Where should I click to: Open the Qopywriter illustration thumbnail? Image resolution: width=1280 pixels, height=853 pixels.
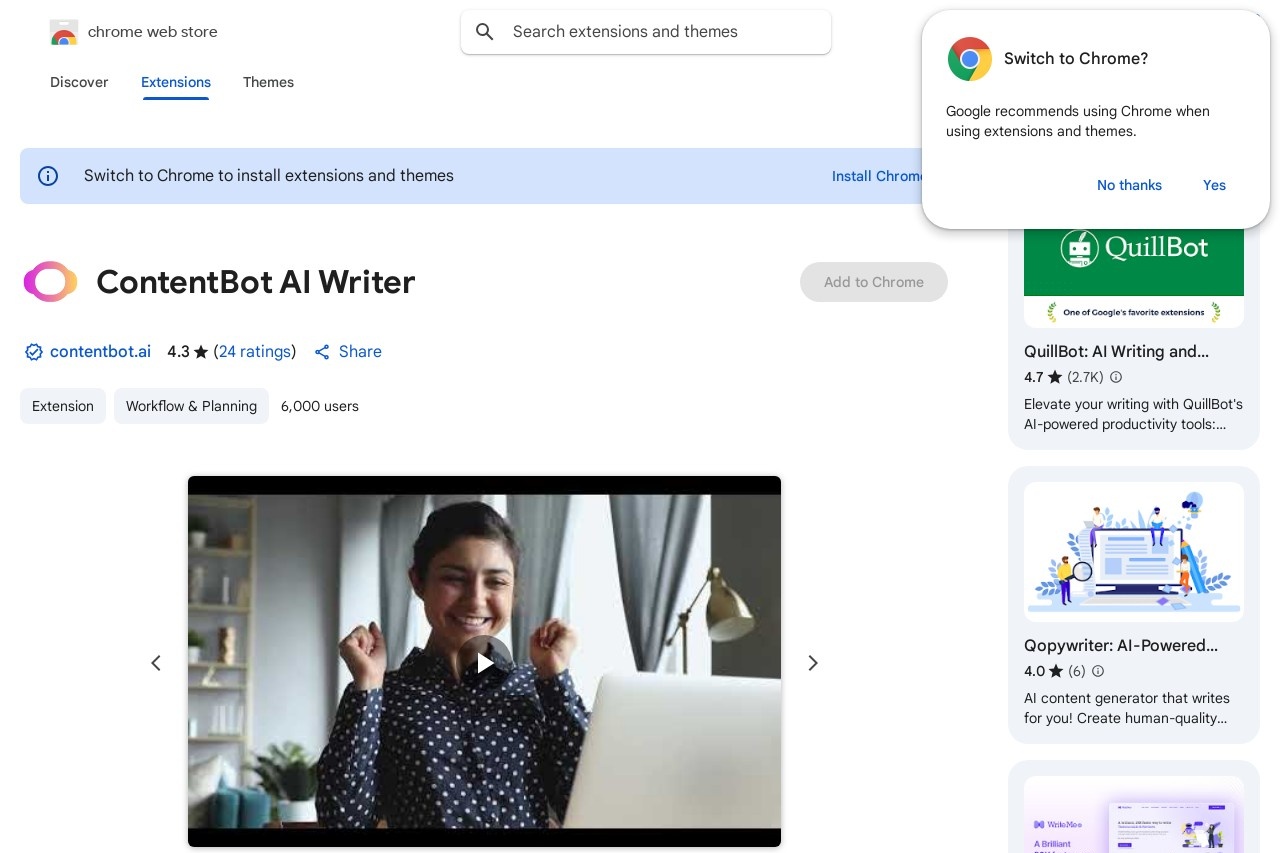coord(1134,552)
